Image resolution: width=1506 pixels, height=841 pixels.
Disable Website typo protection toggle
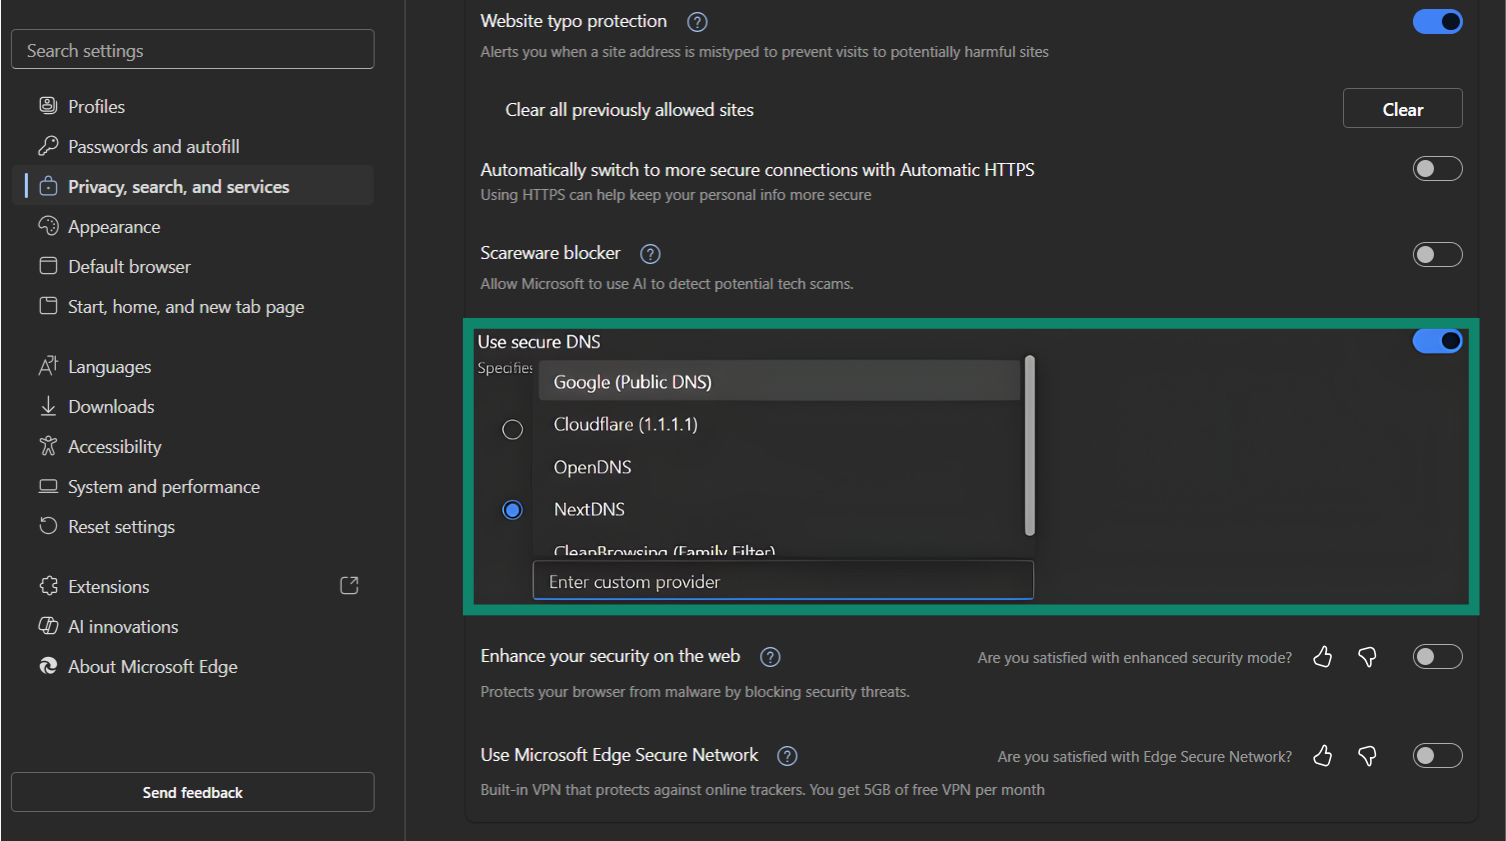click(1437, 22)
